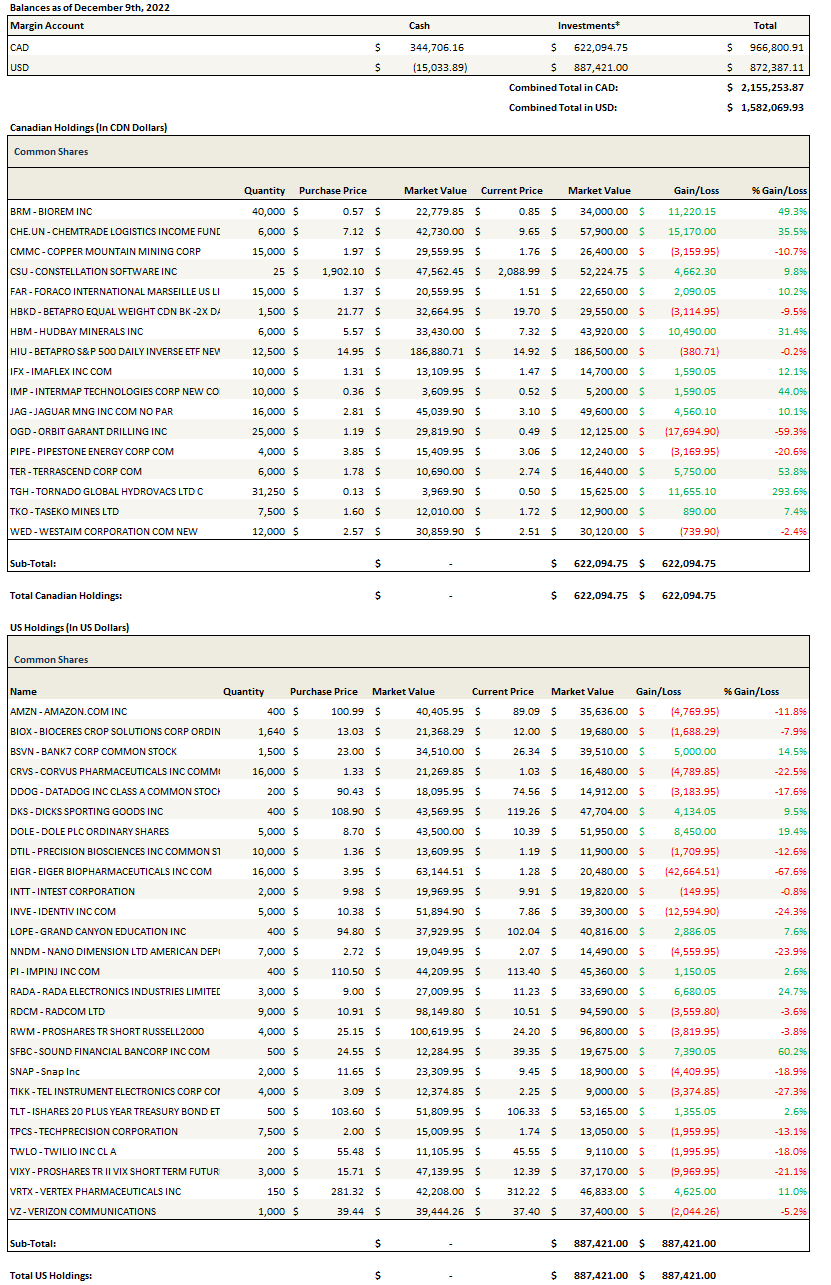Select the "US Holdings (In US Dollars)" heading
This screenshot has height=1285, width=831.
(x=69, y=627)
